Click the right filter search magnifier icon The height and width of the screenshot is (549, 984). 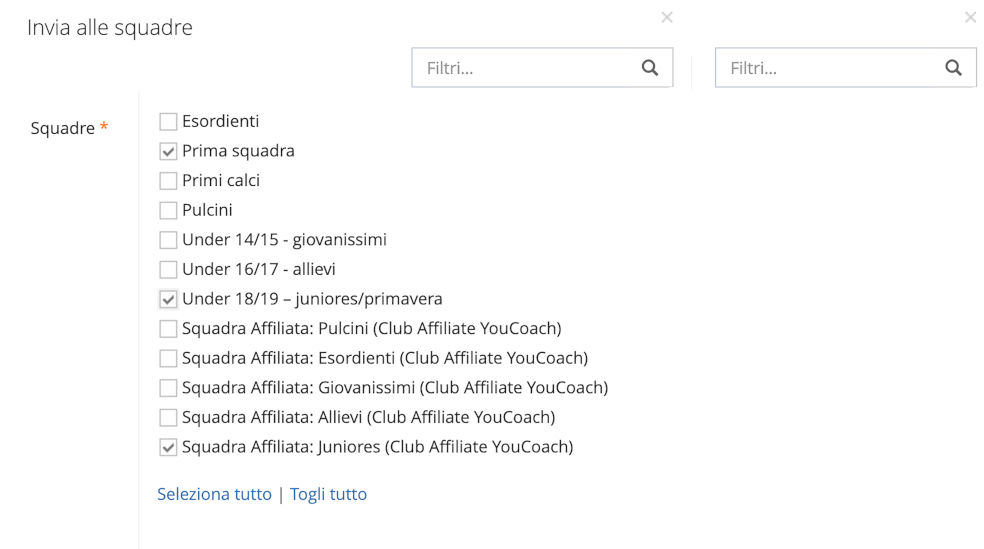click(953, 68)
